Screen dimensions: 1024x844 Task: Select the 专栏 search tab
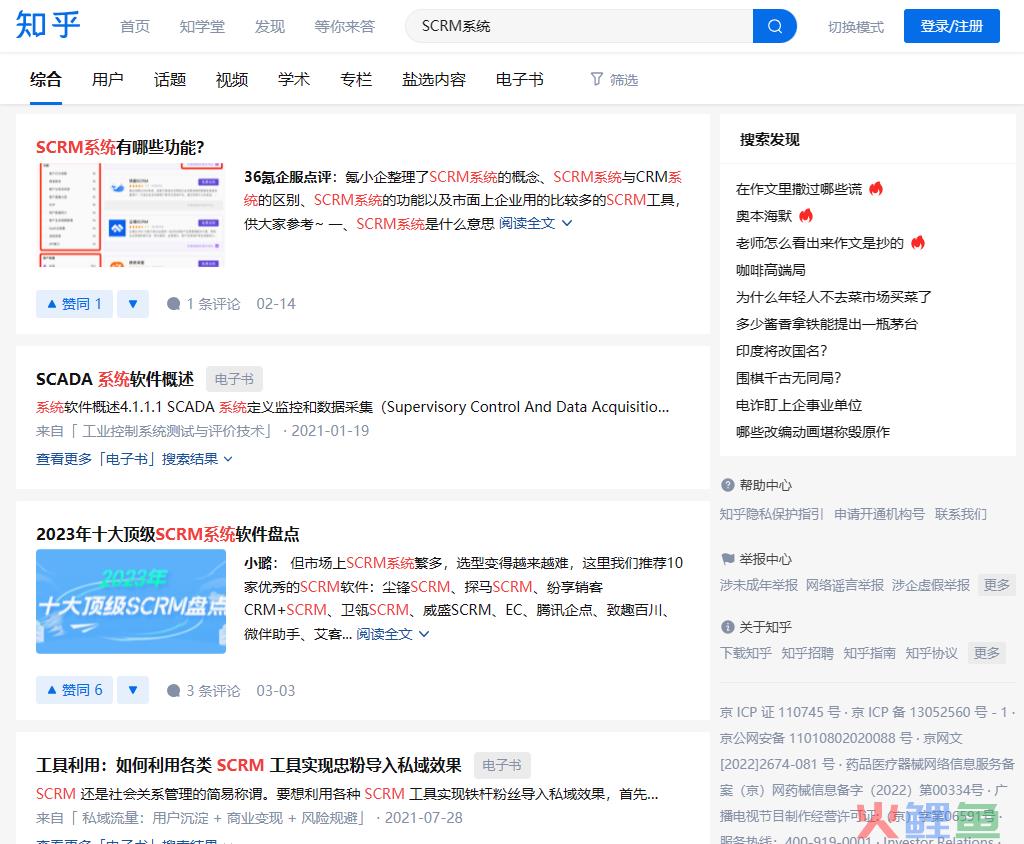(356, 80)
